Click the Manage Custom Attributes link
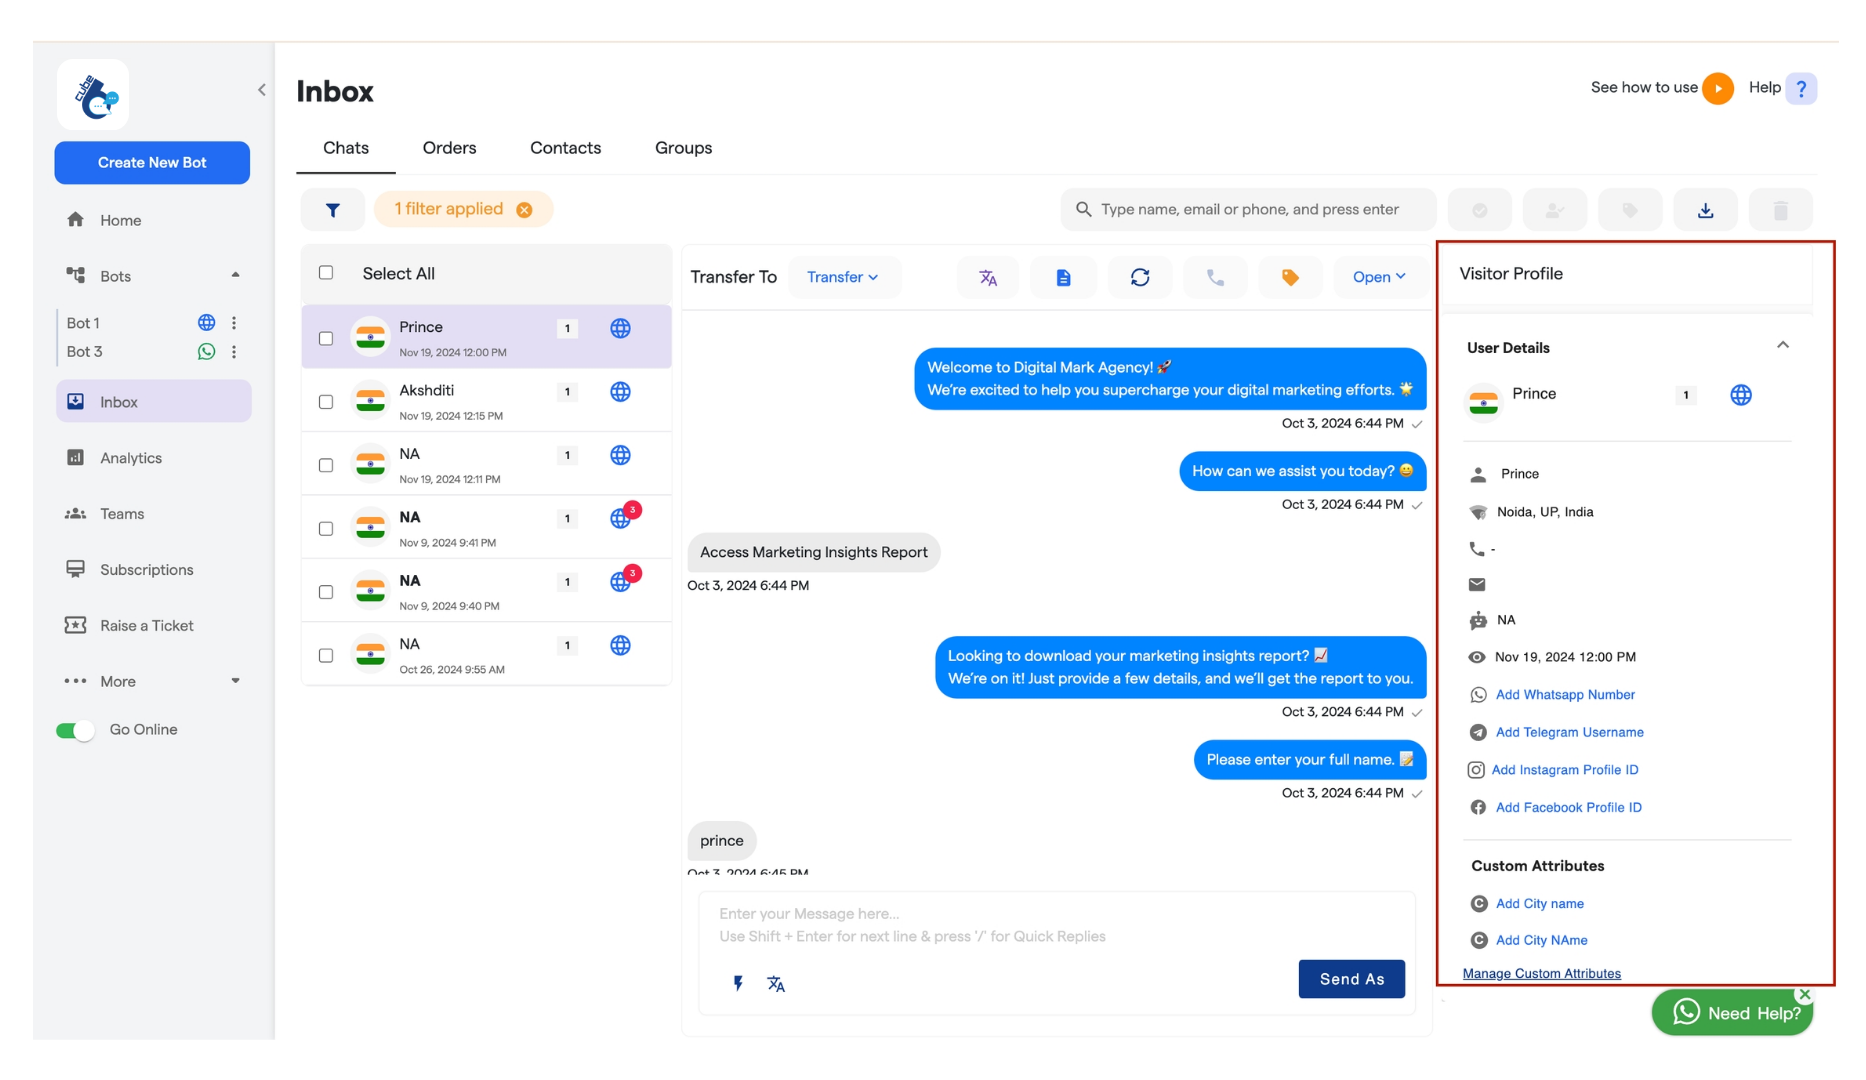Image resolution: width=1866 pixels, height=1080 pixels. 1541,974
